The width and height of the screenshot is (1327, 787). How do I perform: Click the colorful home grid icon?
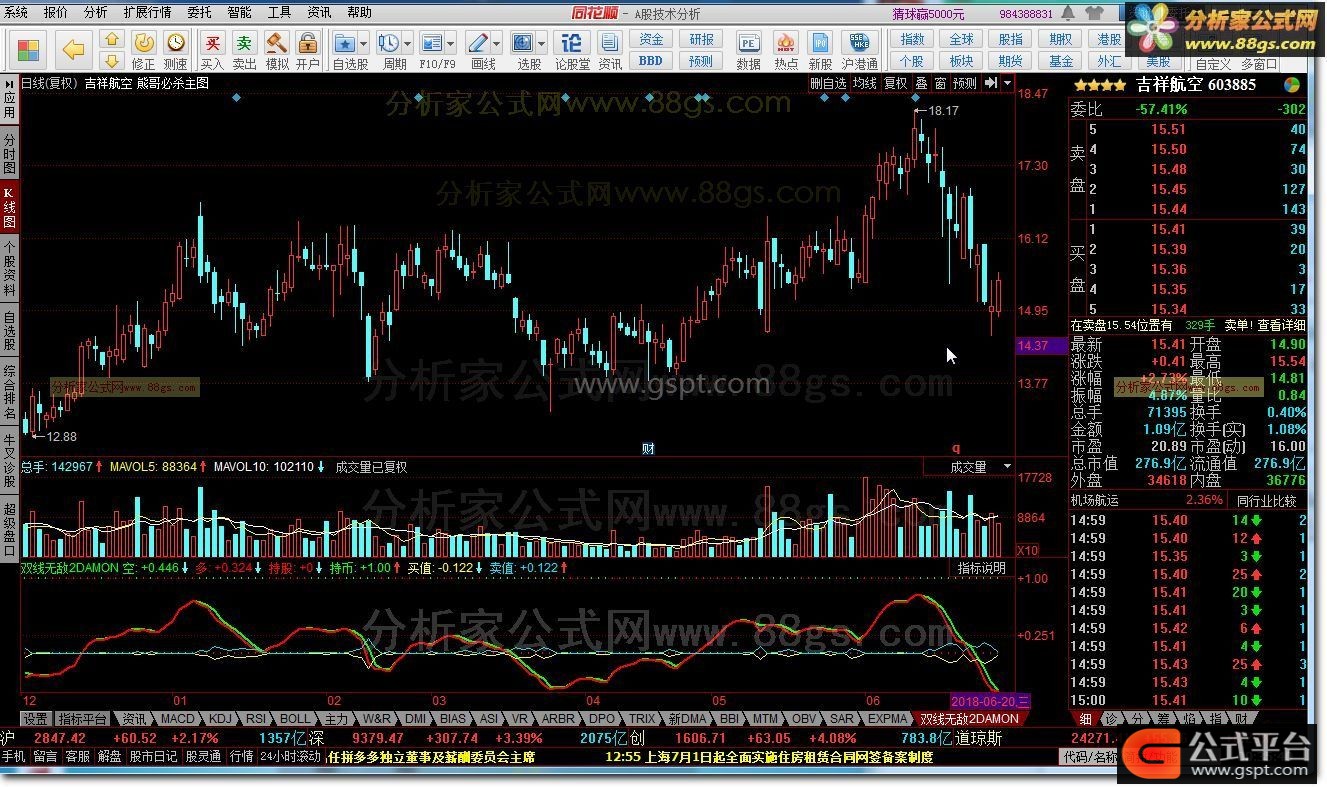[28, 49]
